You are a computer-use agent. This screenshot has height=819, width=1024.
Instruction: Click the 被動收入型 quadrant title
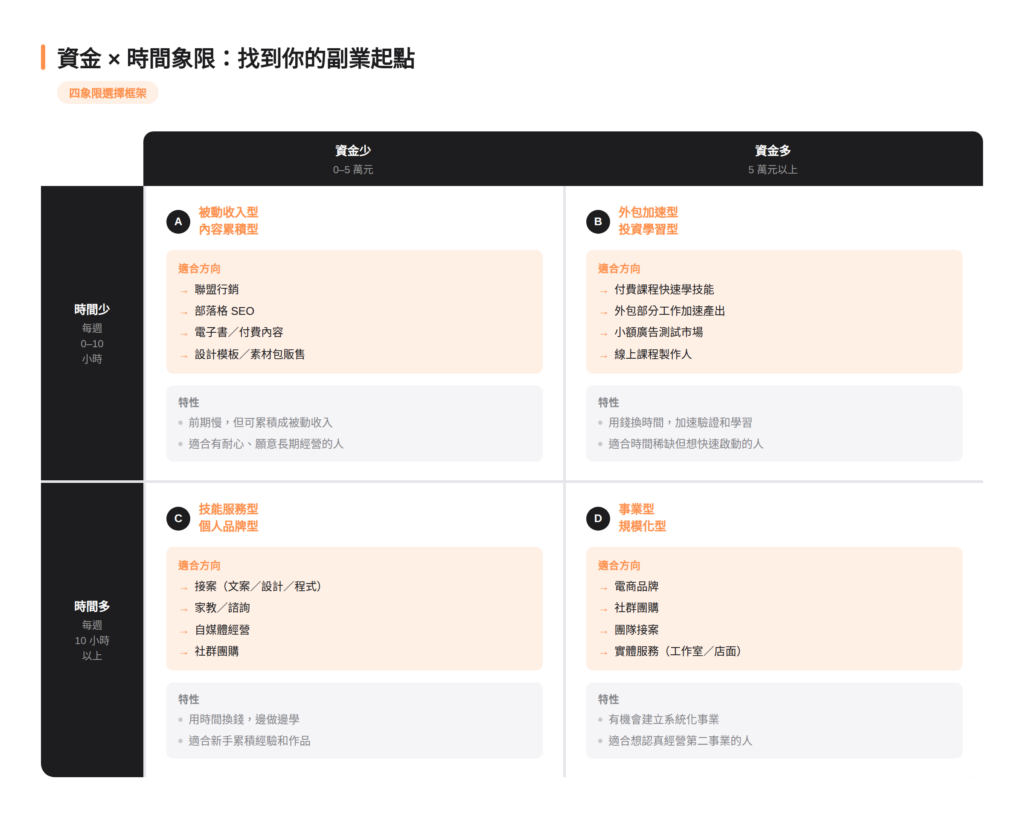pos(228,212)
